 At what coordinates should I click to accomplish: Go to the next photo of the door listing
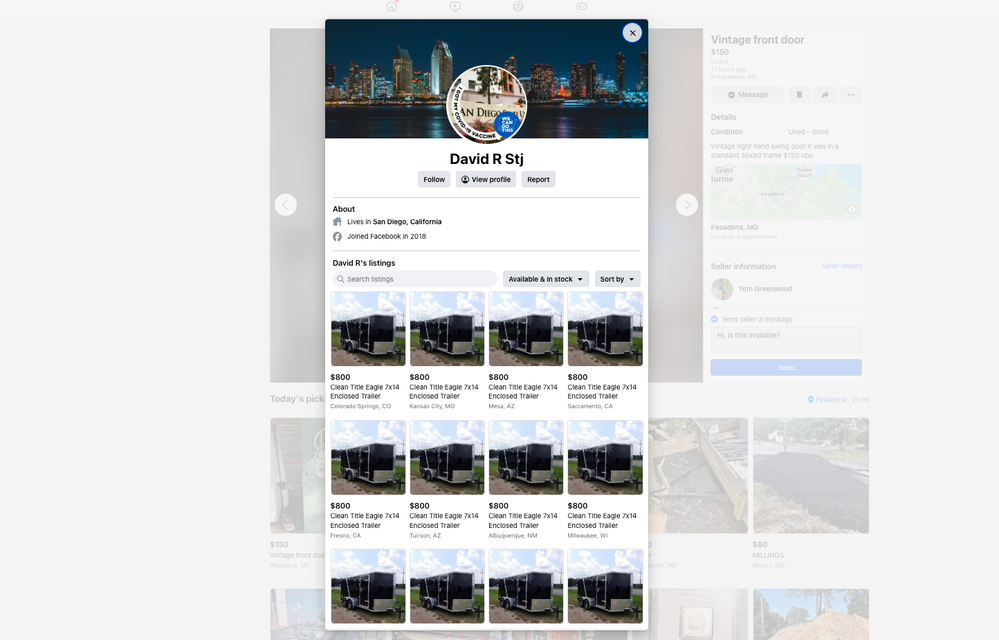pos(687,204)
